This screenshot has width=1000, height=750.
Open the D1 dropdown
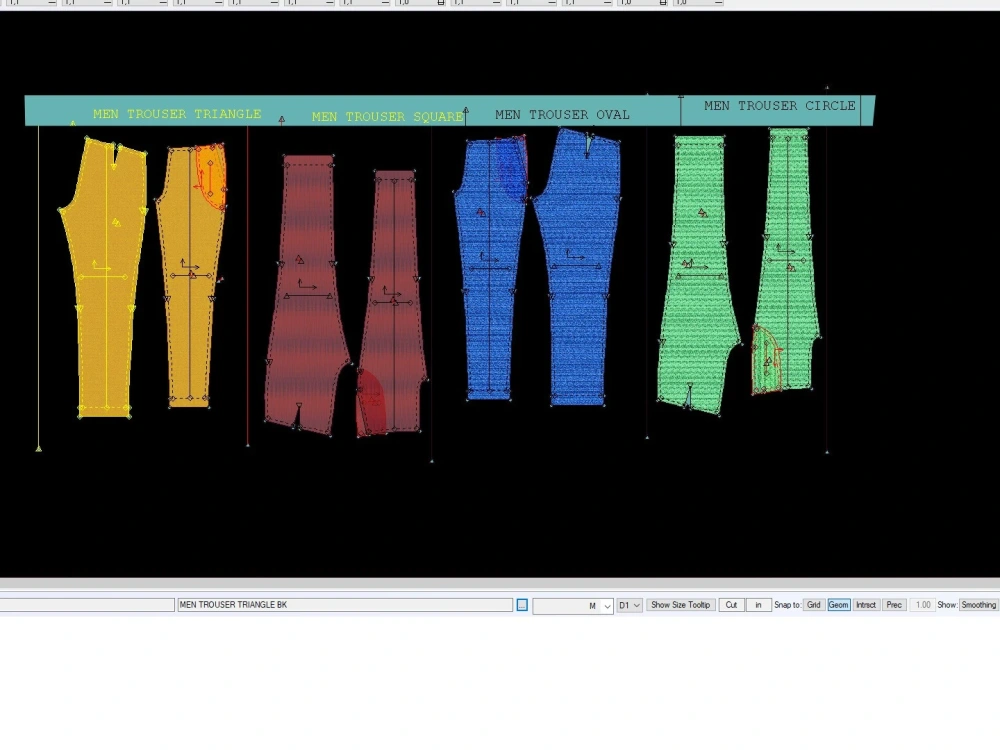point(629,605)
